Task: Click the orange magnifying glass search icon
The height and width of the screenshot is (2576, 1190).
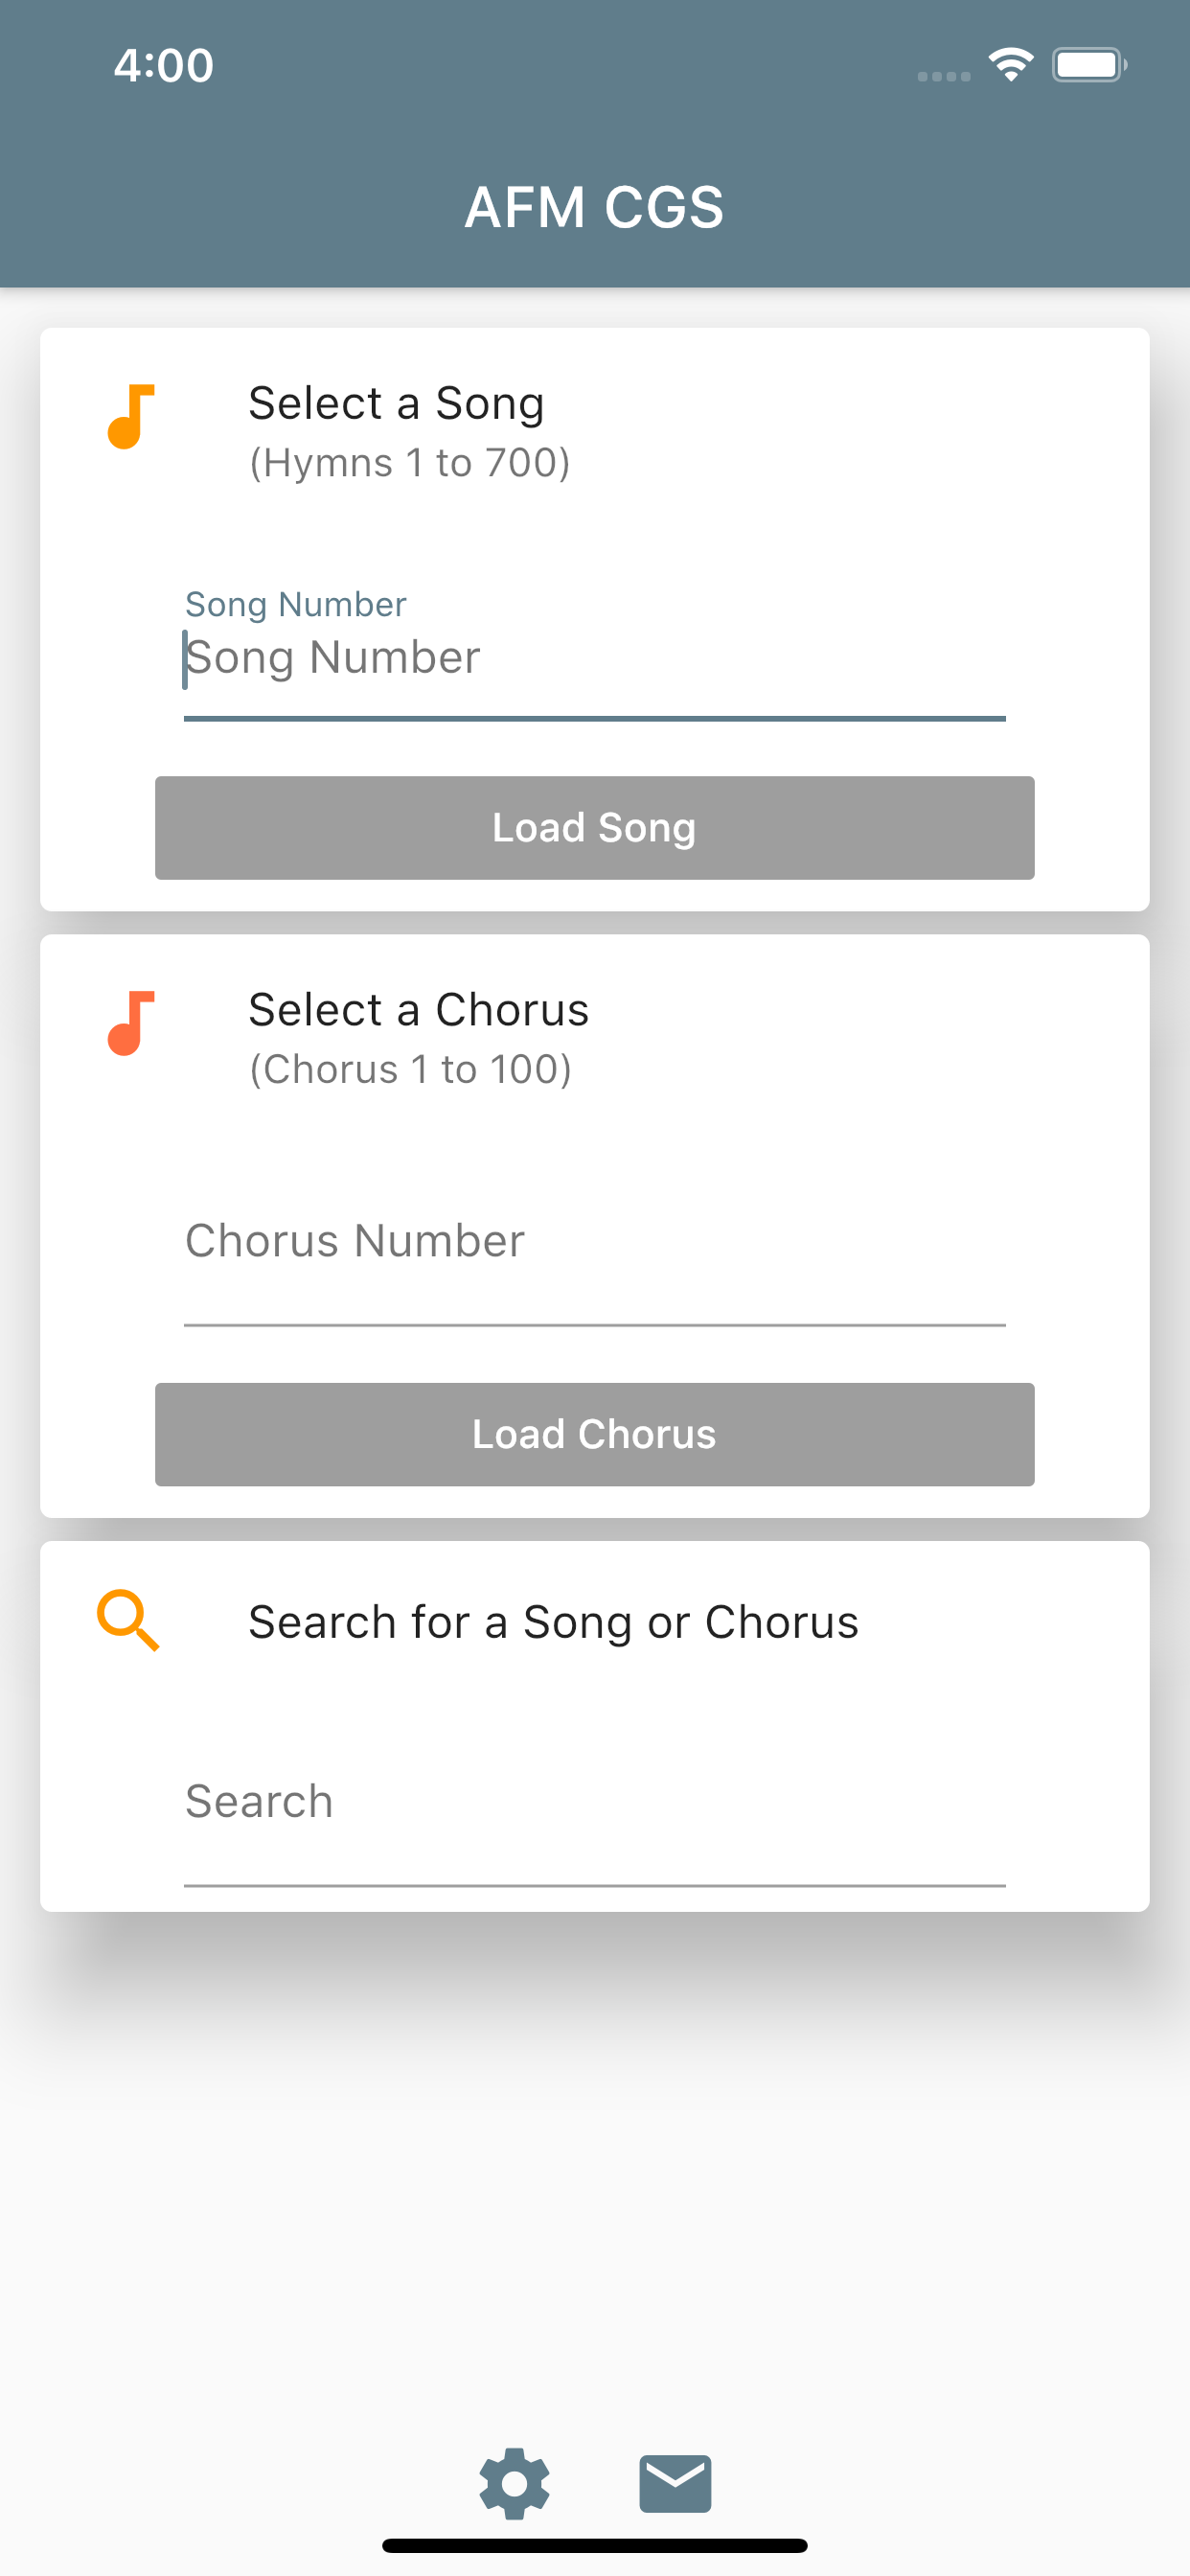Action: coord(129,1620)
